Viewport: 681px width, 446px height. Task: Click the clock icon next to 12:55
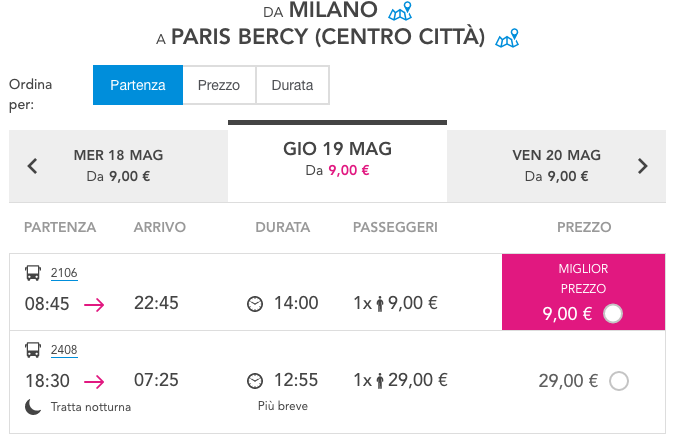[255, 381]
